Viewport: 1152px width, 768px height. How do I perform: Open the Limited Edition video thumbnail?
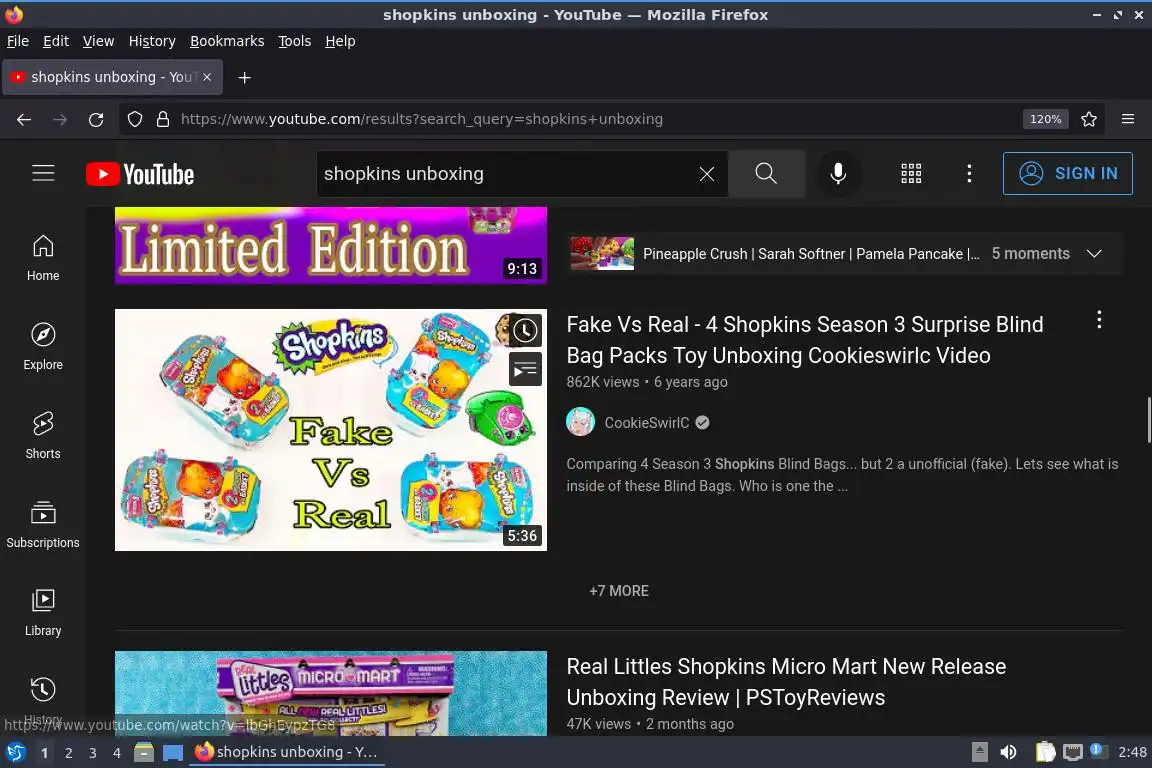331,245
